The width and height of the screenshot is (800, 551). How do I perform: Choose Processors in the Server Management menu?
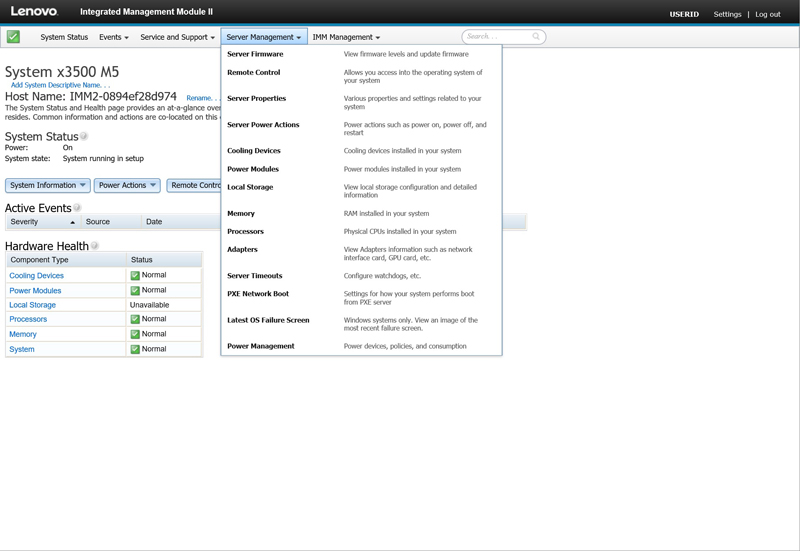[245, 231]
